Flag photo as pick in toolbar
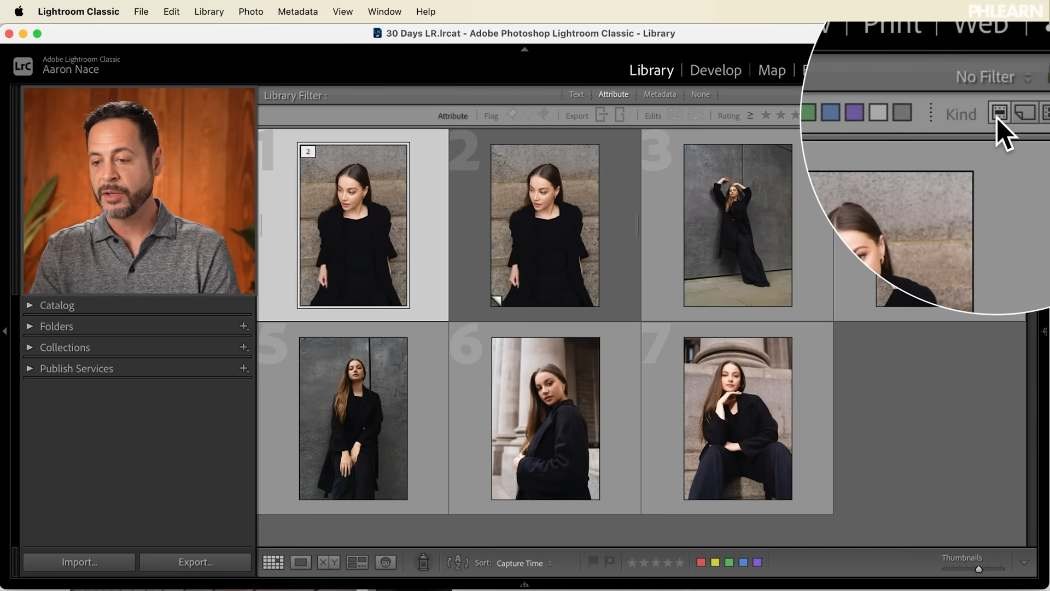1050x591 pixels. 593,561
